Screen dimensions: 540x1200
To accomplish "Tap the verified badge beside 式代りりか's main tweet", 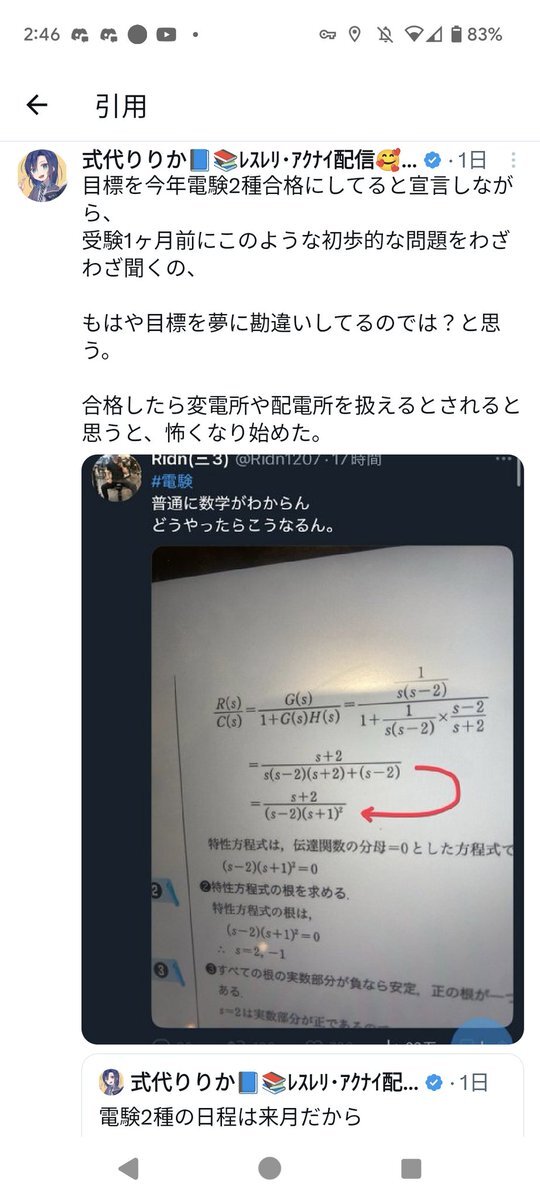I will (x=432, y=160).
